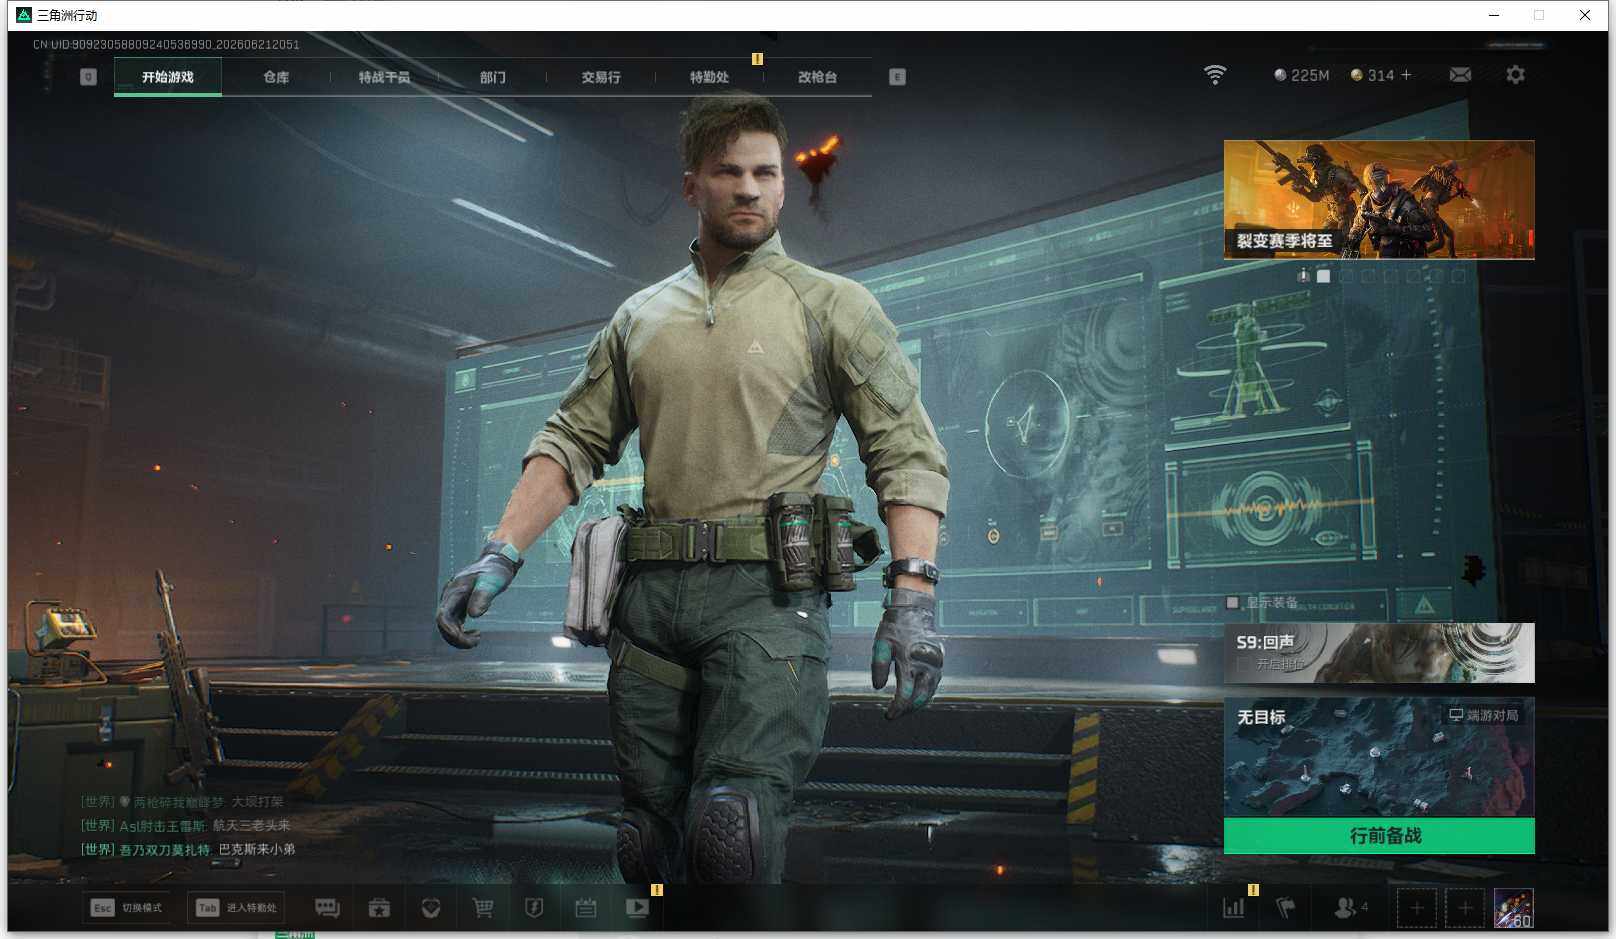
Task: Switch to the 部门 tab
Action: [492, 77]
